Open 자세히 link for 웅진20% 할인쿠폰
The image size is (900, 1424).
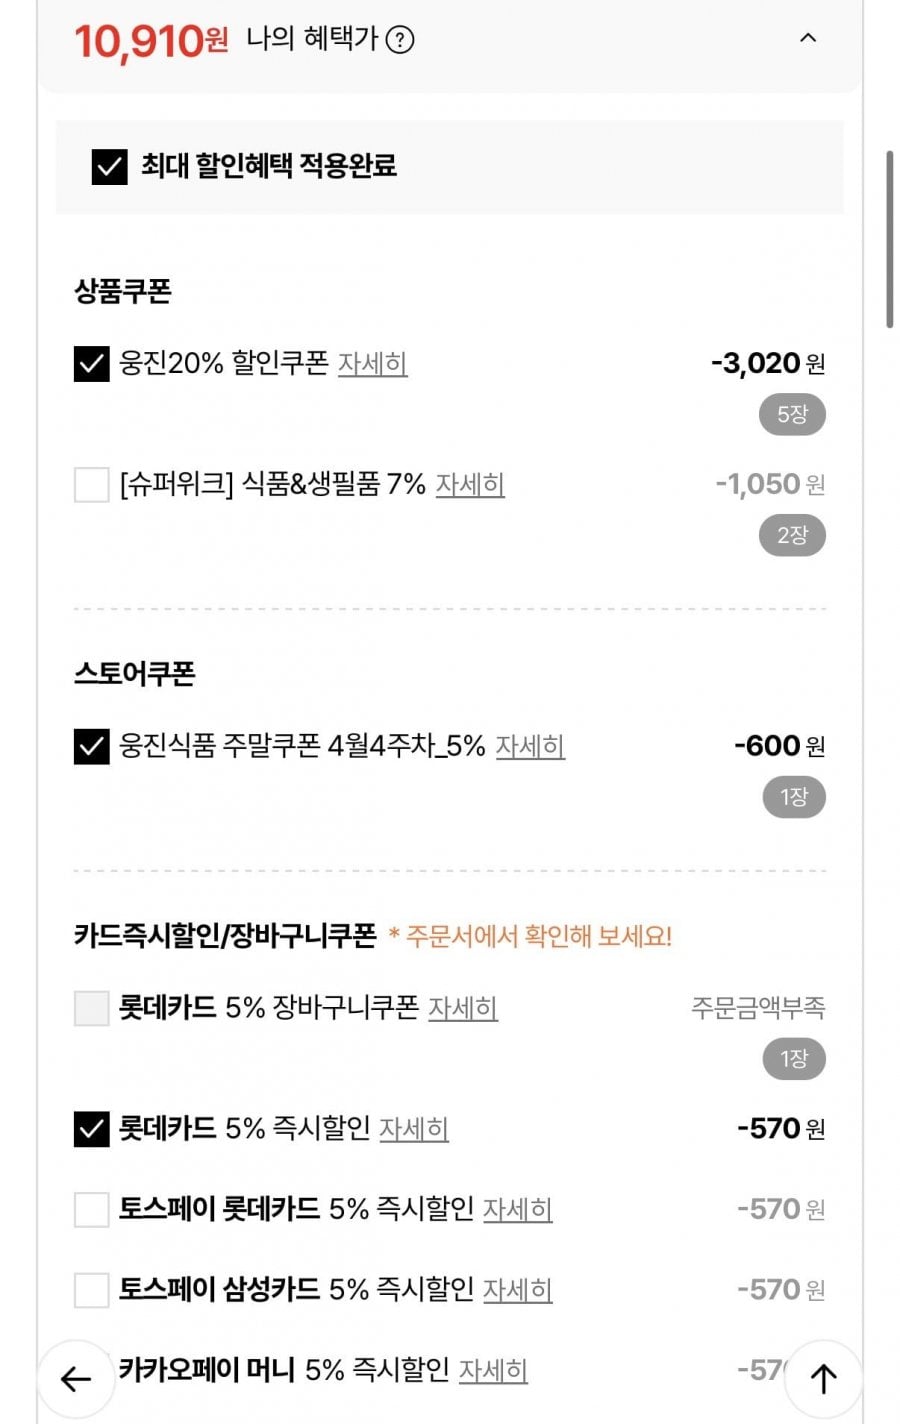coord(372,363)
